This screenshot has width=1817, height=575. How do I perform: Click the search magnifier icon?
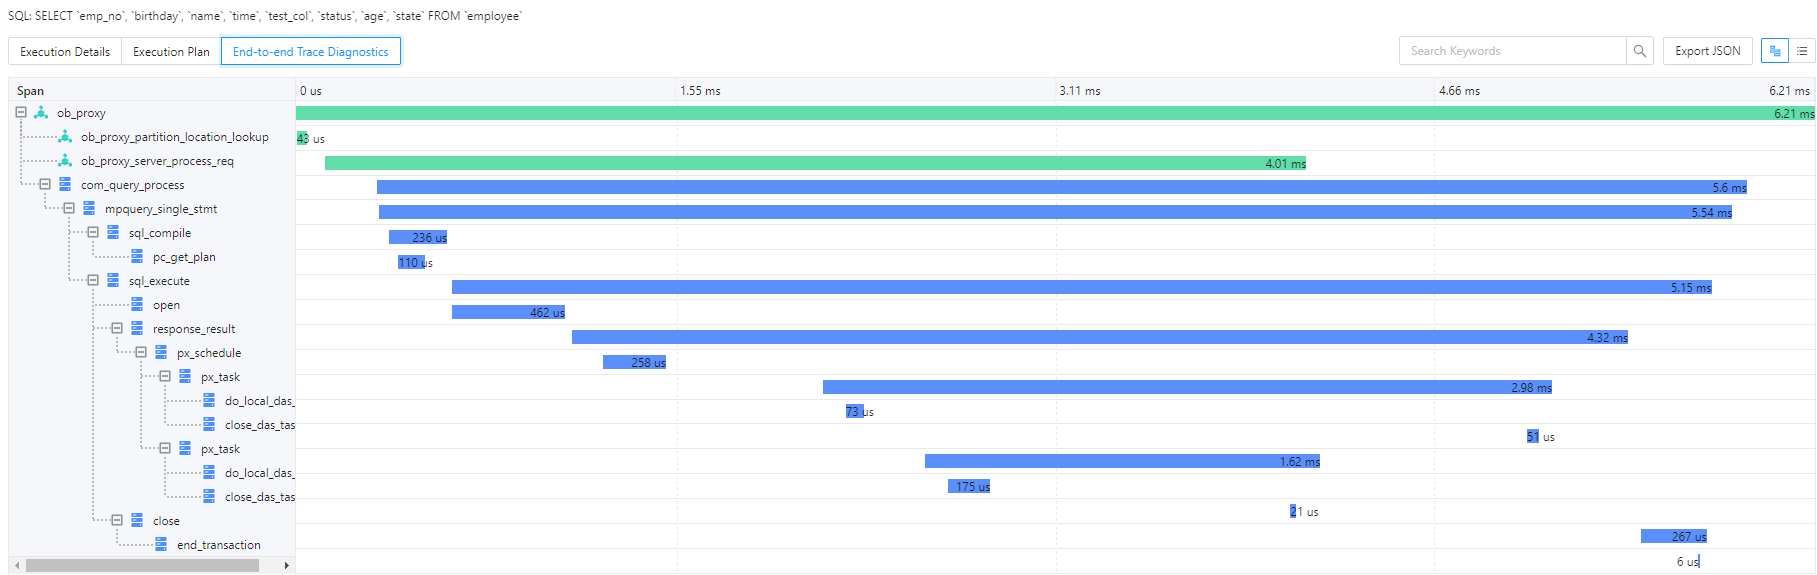1639,51
